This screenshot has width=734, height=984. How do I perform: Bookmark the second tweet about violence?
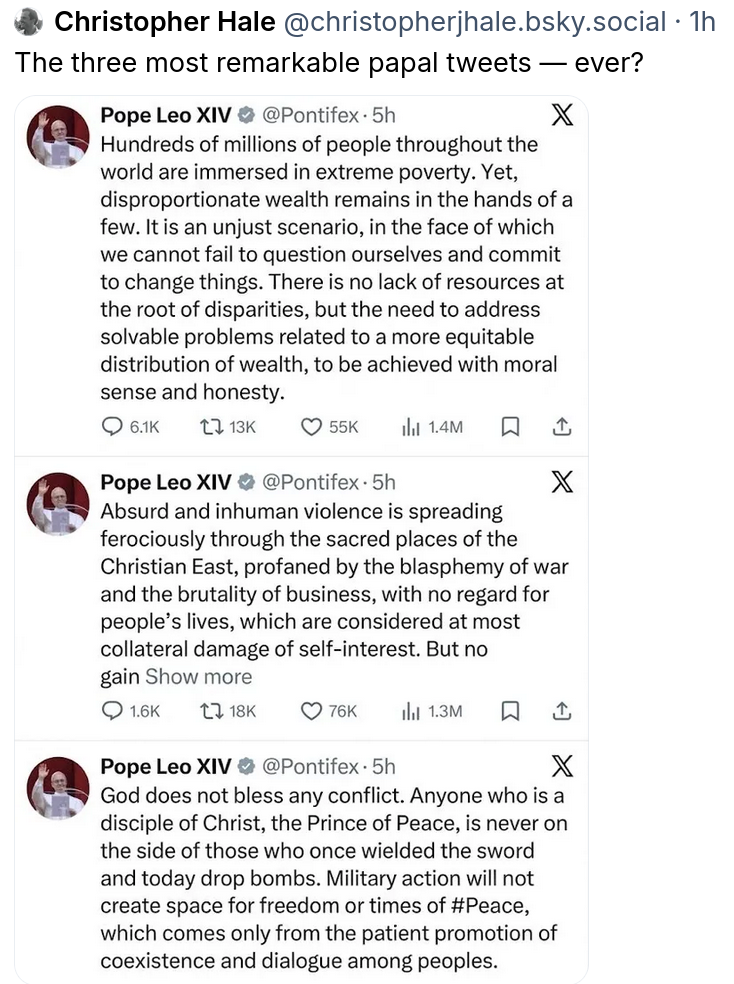510,711
